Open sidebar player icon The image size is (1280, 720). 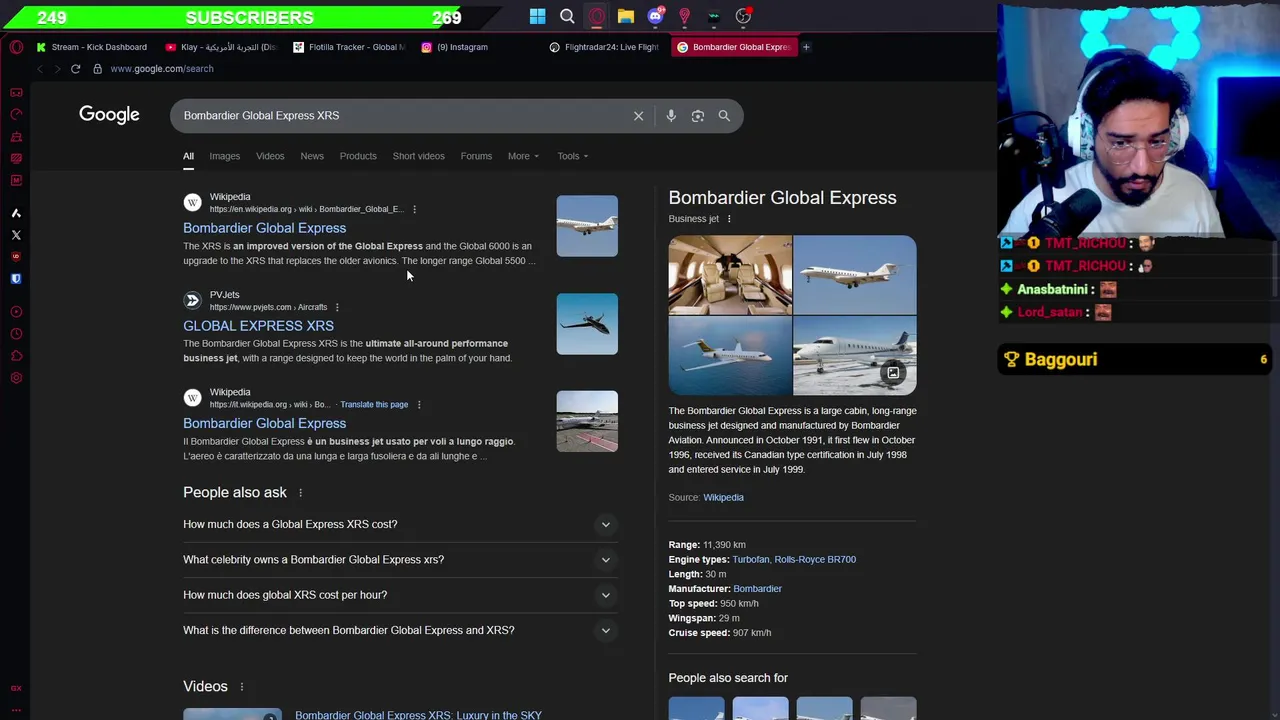coord(16,312)
